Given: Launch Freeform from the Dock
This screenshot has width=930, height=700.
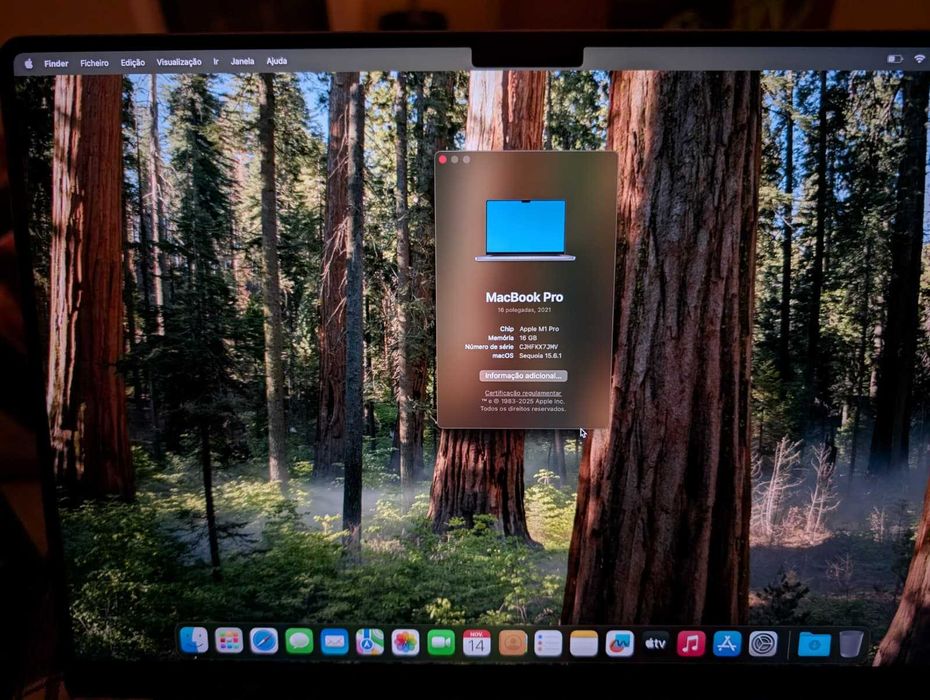Looking at the screenshot, I should [x=619, y=644].
